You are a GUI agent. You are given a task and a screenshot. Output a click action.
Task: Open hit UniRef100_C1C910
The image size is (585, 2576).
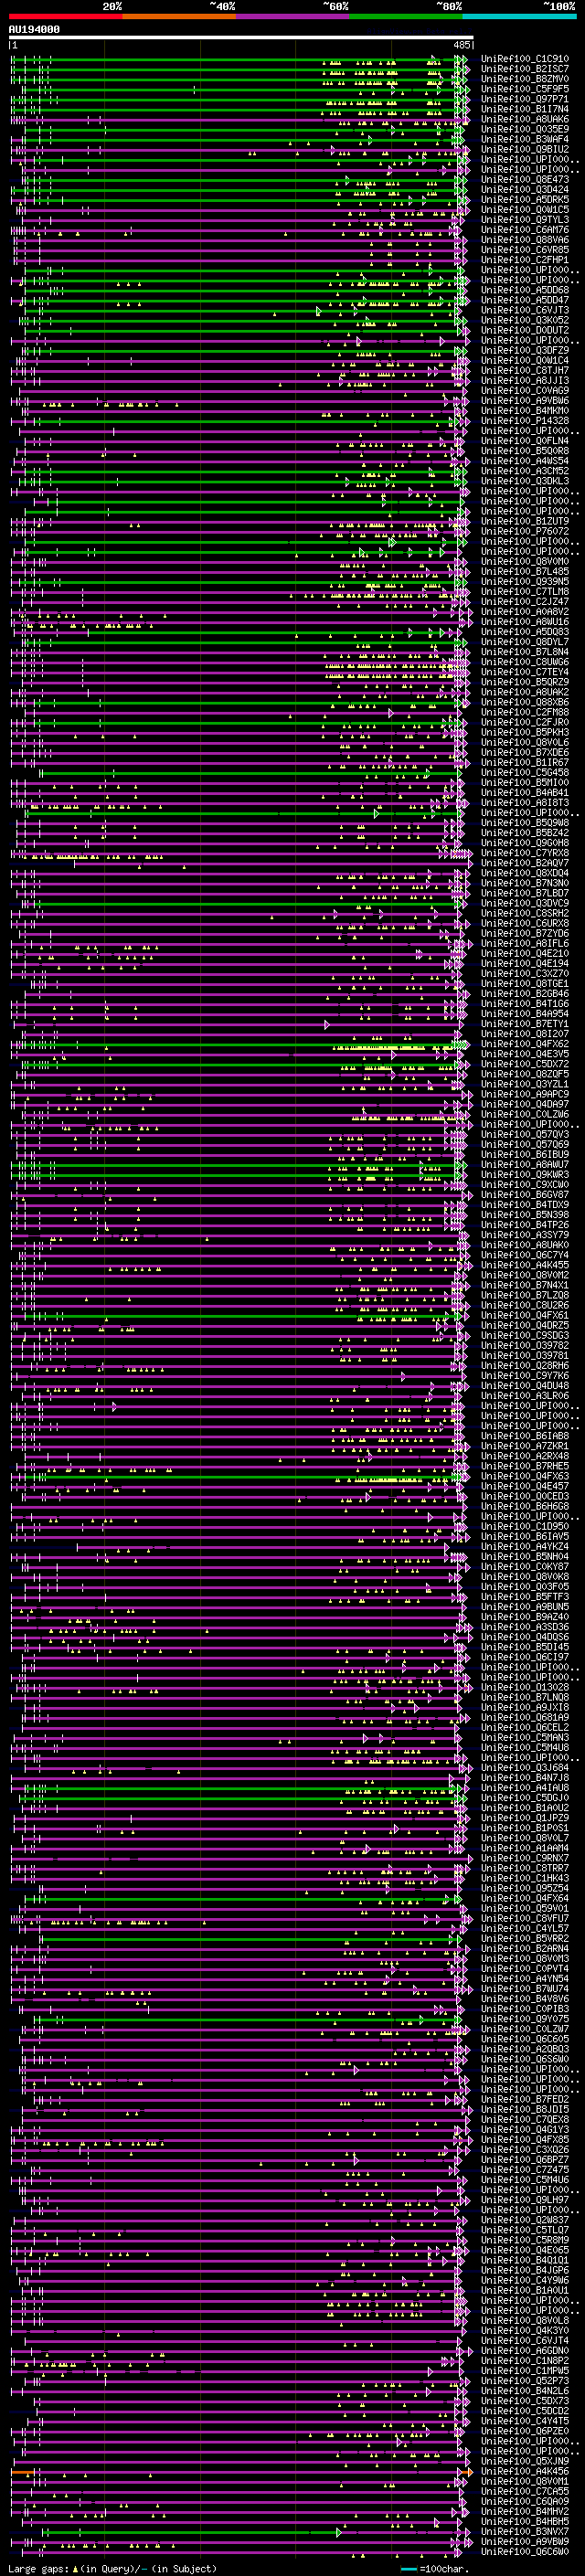point(525,60)
